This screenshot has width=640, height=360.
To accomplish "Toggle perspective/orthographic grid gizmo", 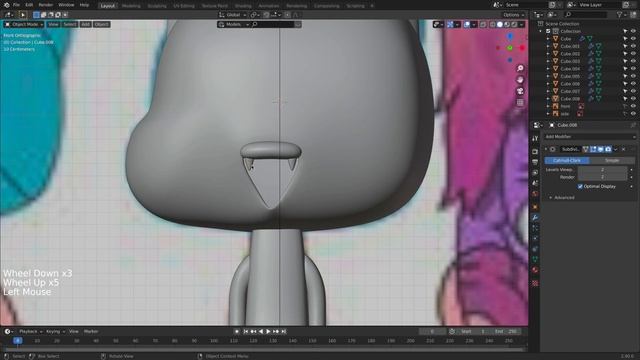I will click(x=520, y=102).
